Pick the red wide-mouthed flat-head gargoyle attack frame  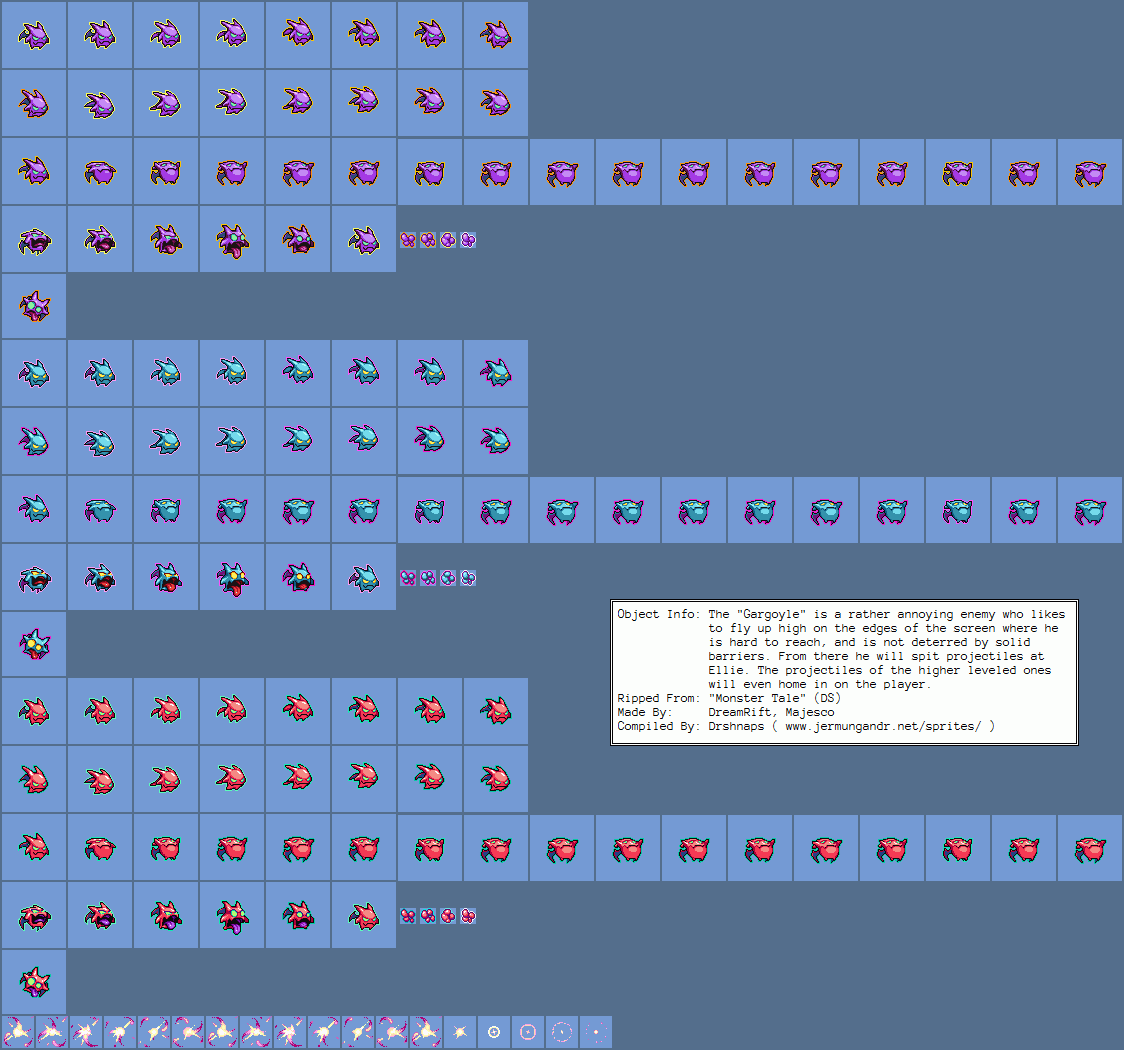tap(34, 915)
